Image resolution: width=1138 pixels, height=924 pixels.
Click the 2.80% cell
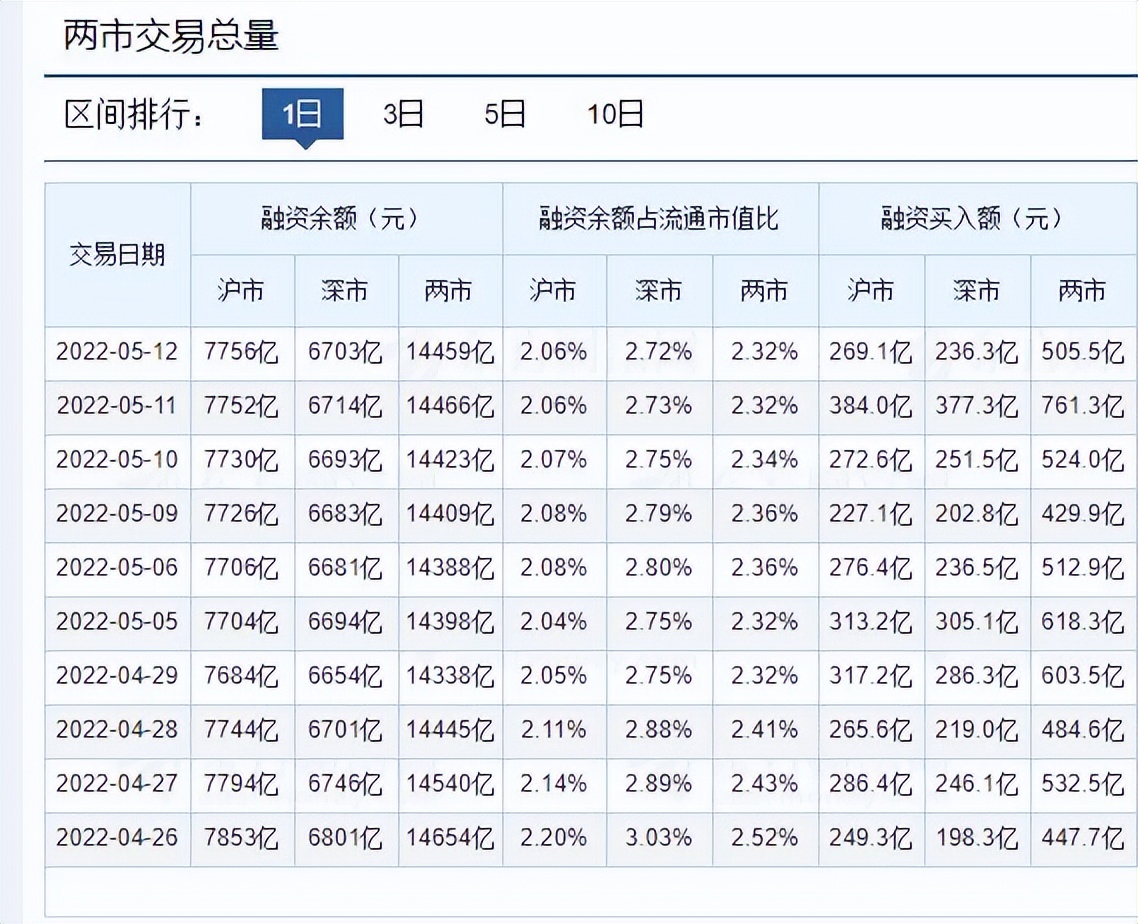[659, 568]
